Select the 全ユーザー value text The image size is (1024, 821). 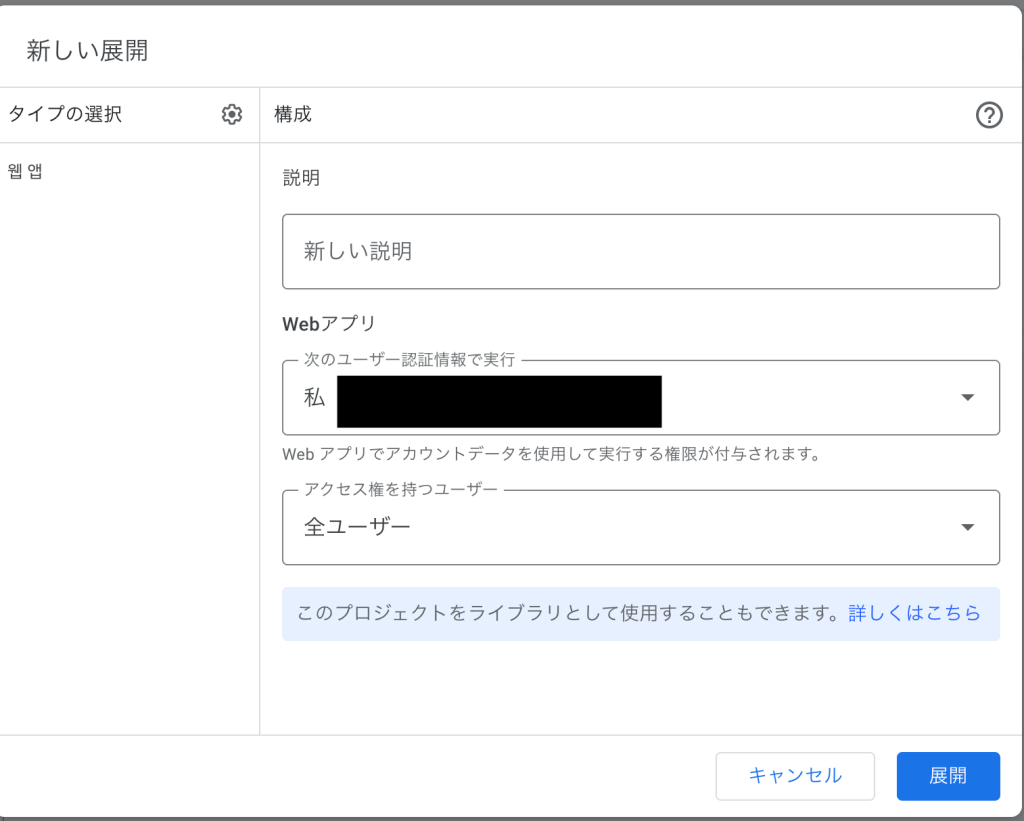tap(357, 527)
